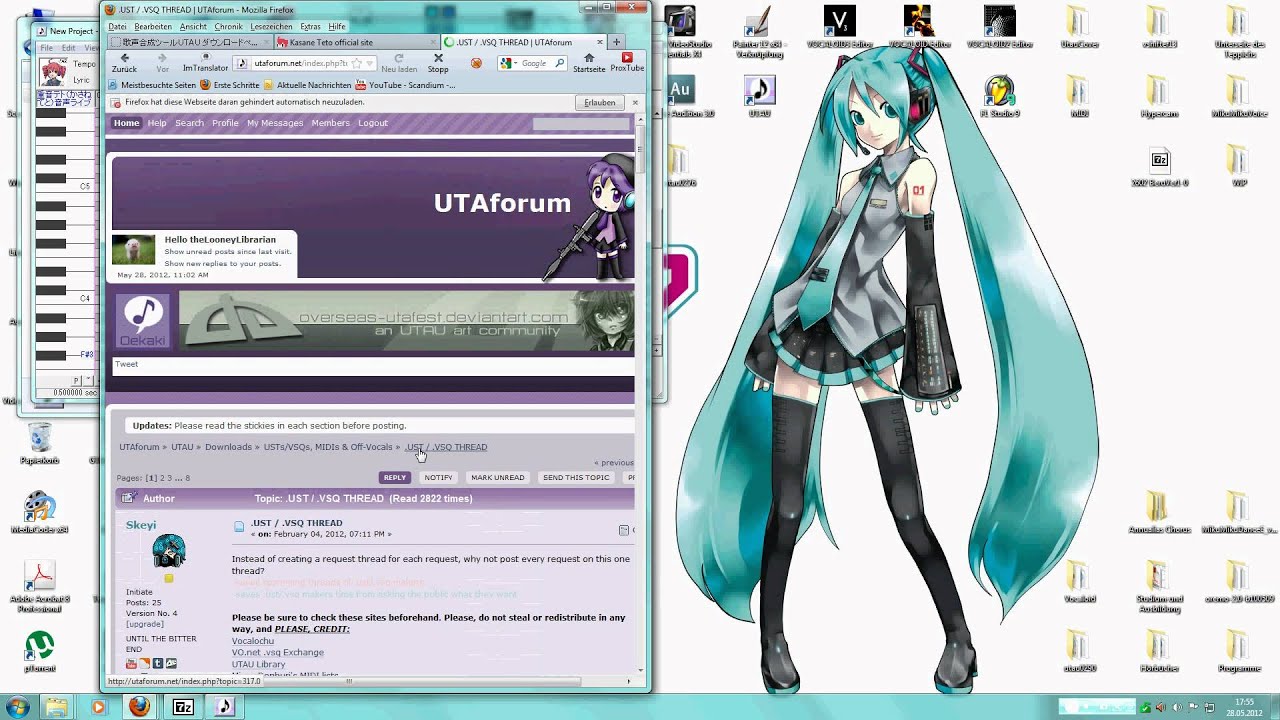
Task: Open poster's Tumblr profile icon
Action: 158,663
